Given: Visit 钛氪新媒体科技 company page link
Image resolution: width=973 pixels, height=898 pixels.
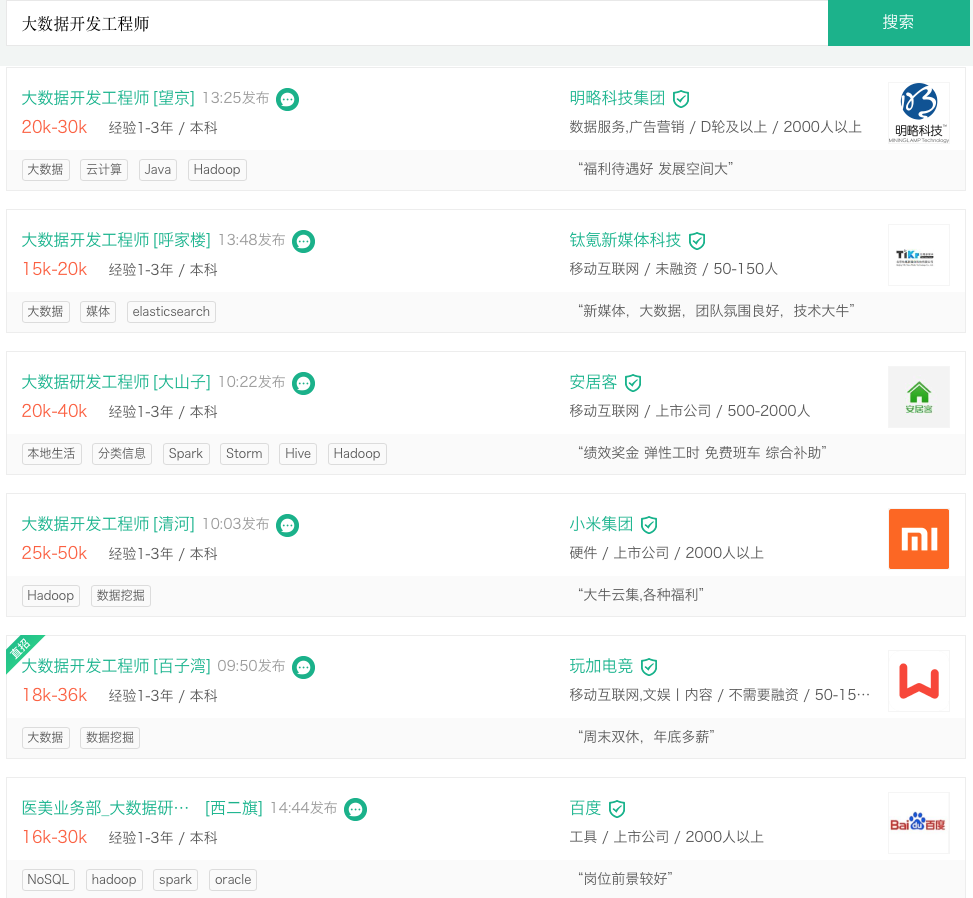Looking at the screenshot, I should tap(625, 240).
